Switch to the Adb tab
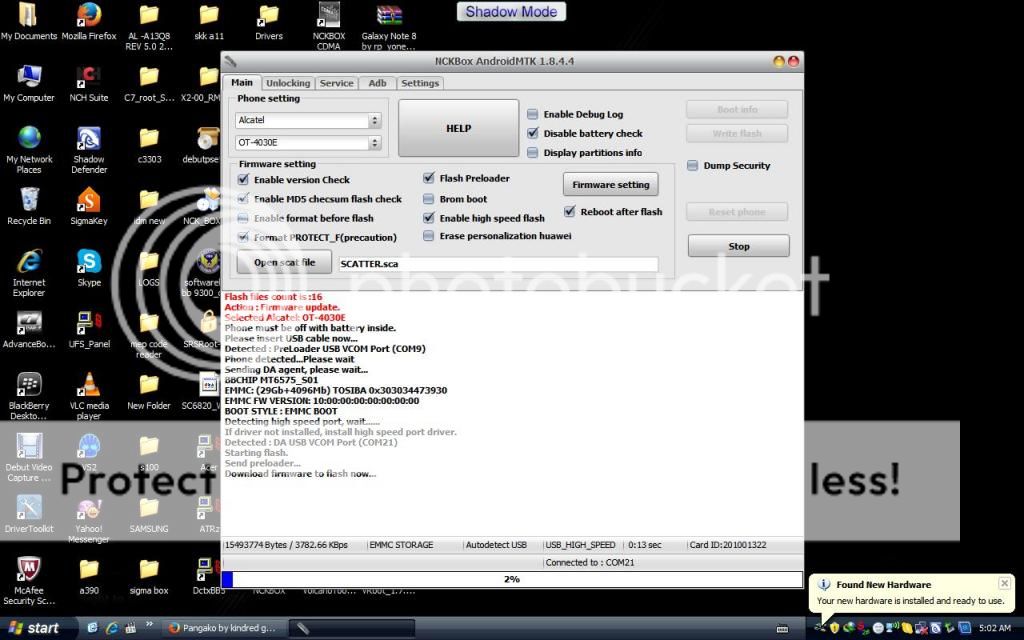Viewport: 1024px width, 640px height. coord(377,83)
